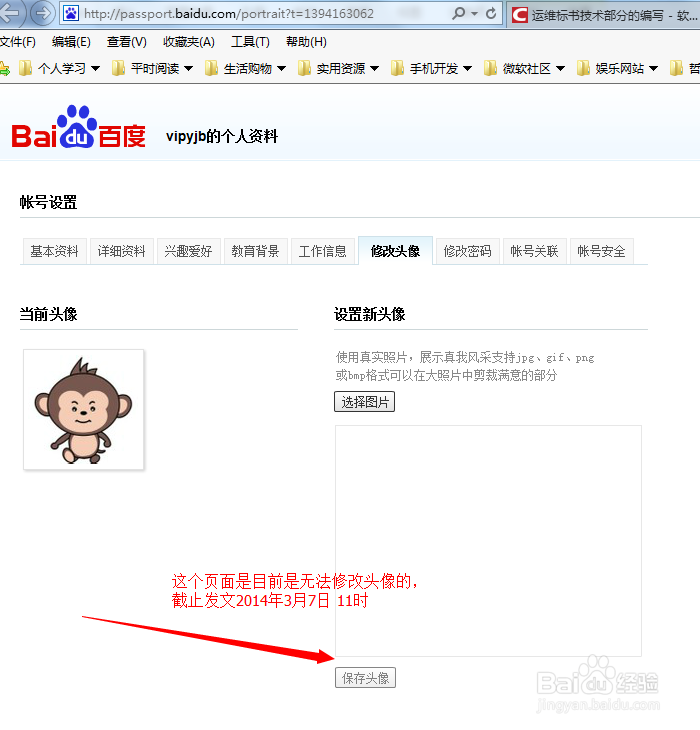The width and height of the screenshot is (700, 730).
Task: Click the current monkey avatar thumbnail
Action: (84, 410)
